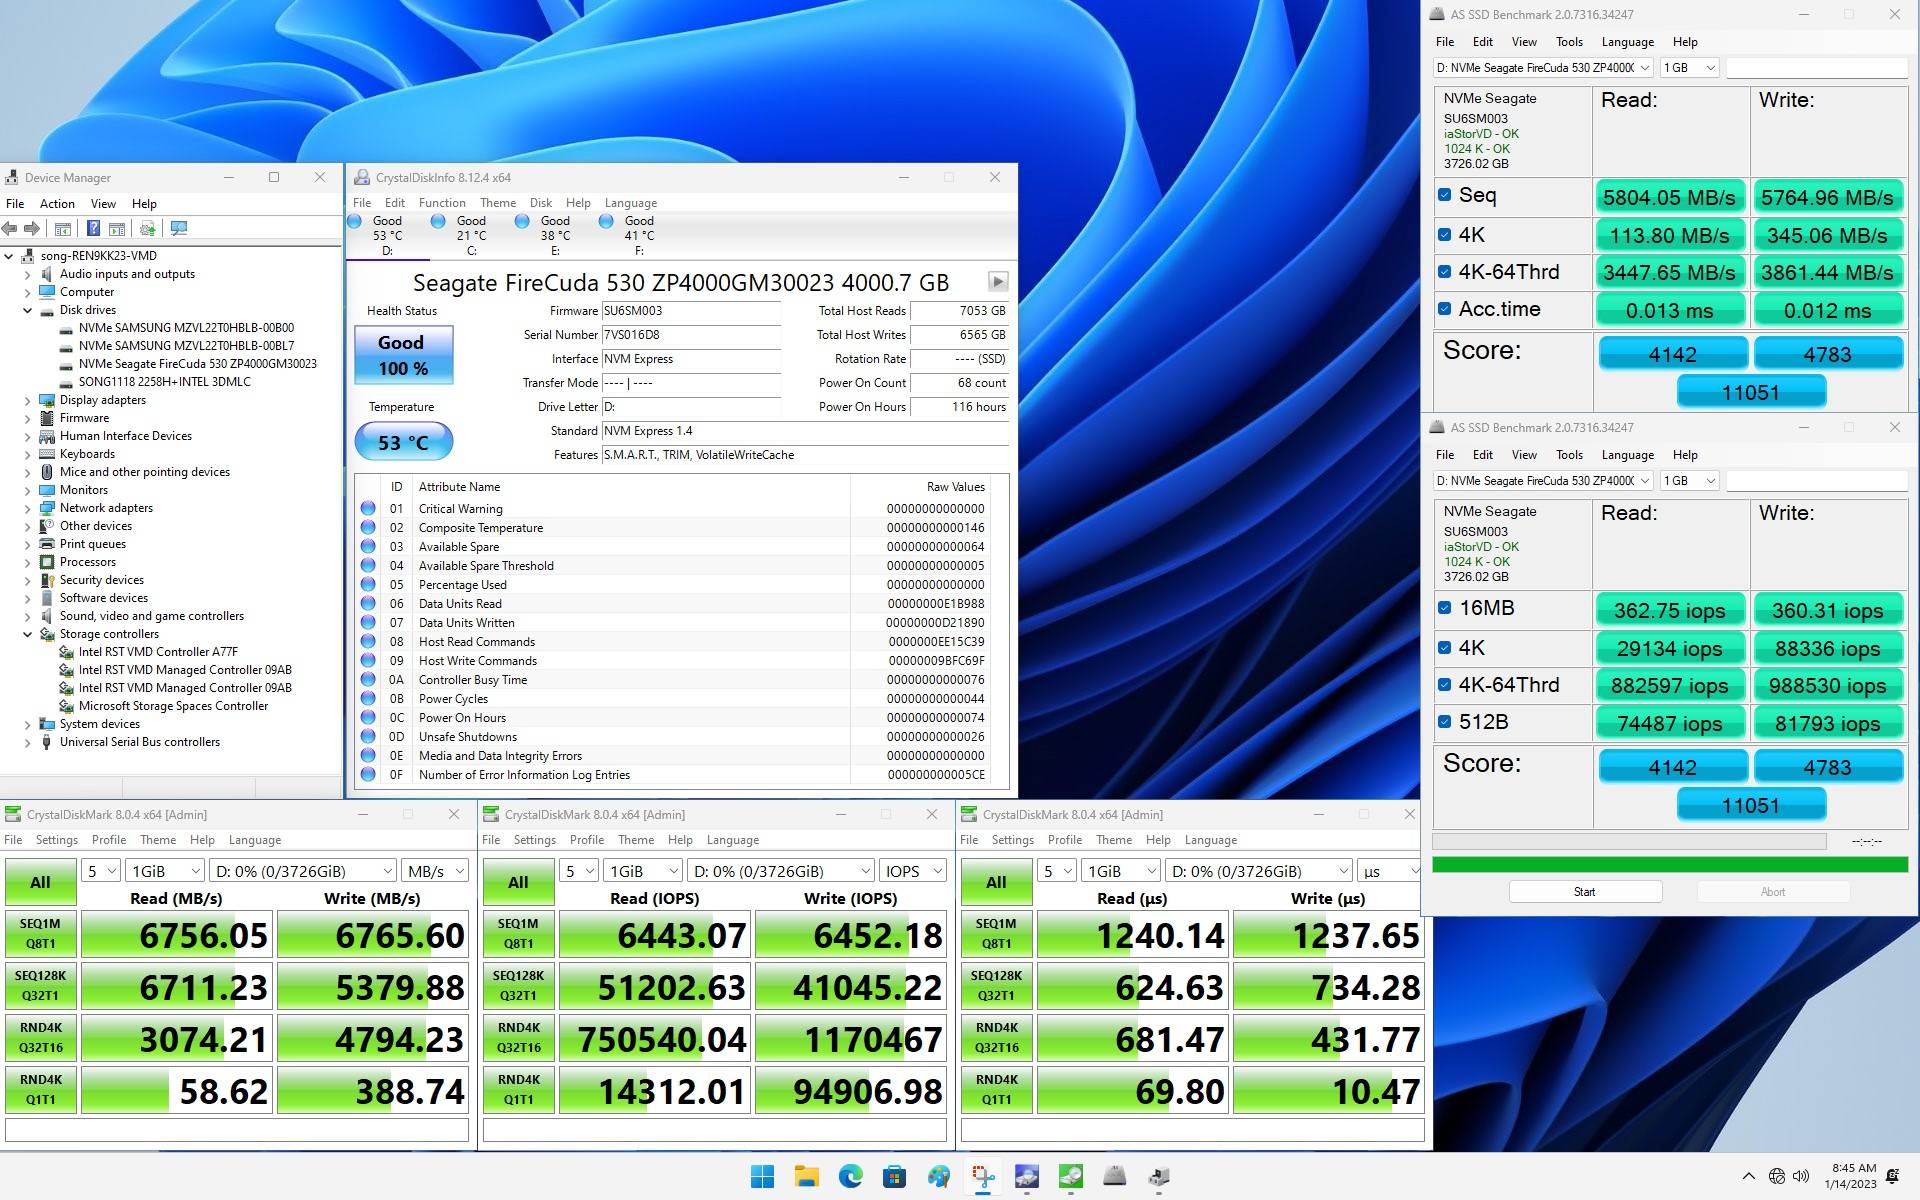This screenshot has width=1920, height=1200.
Task: Click next-disk arrow in CrystalDiskInfo header
Action: tap(997, 282)
